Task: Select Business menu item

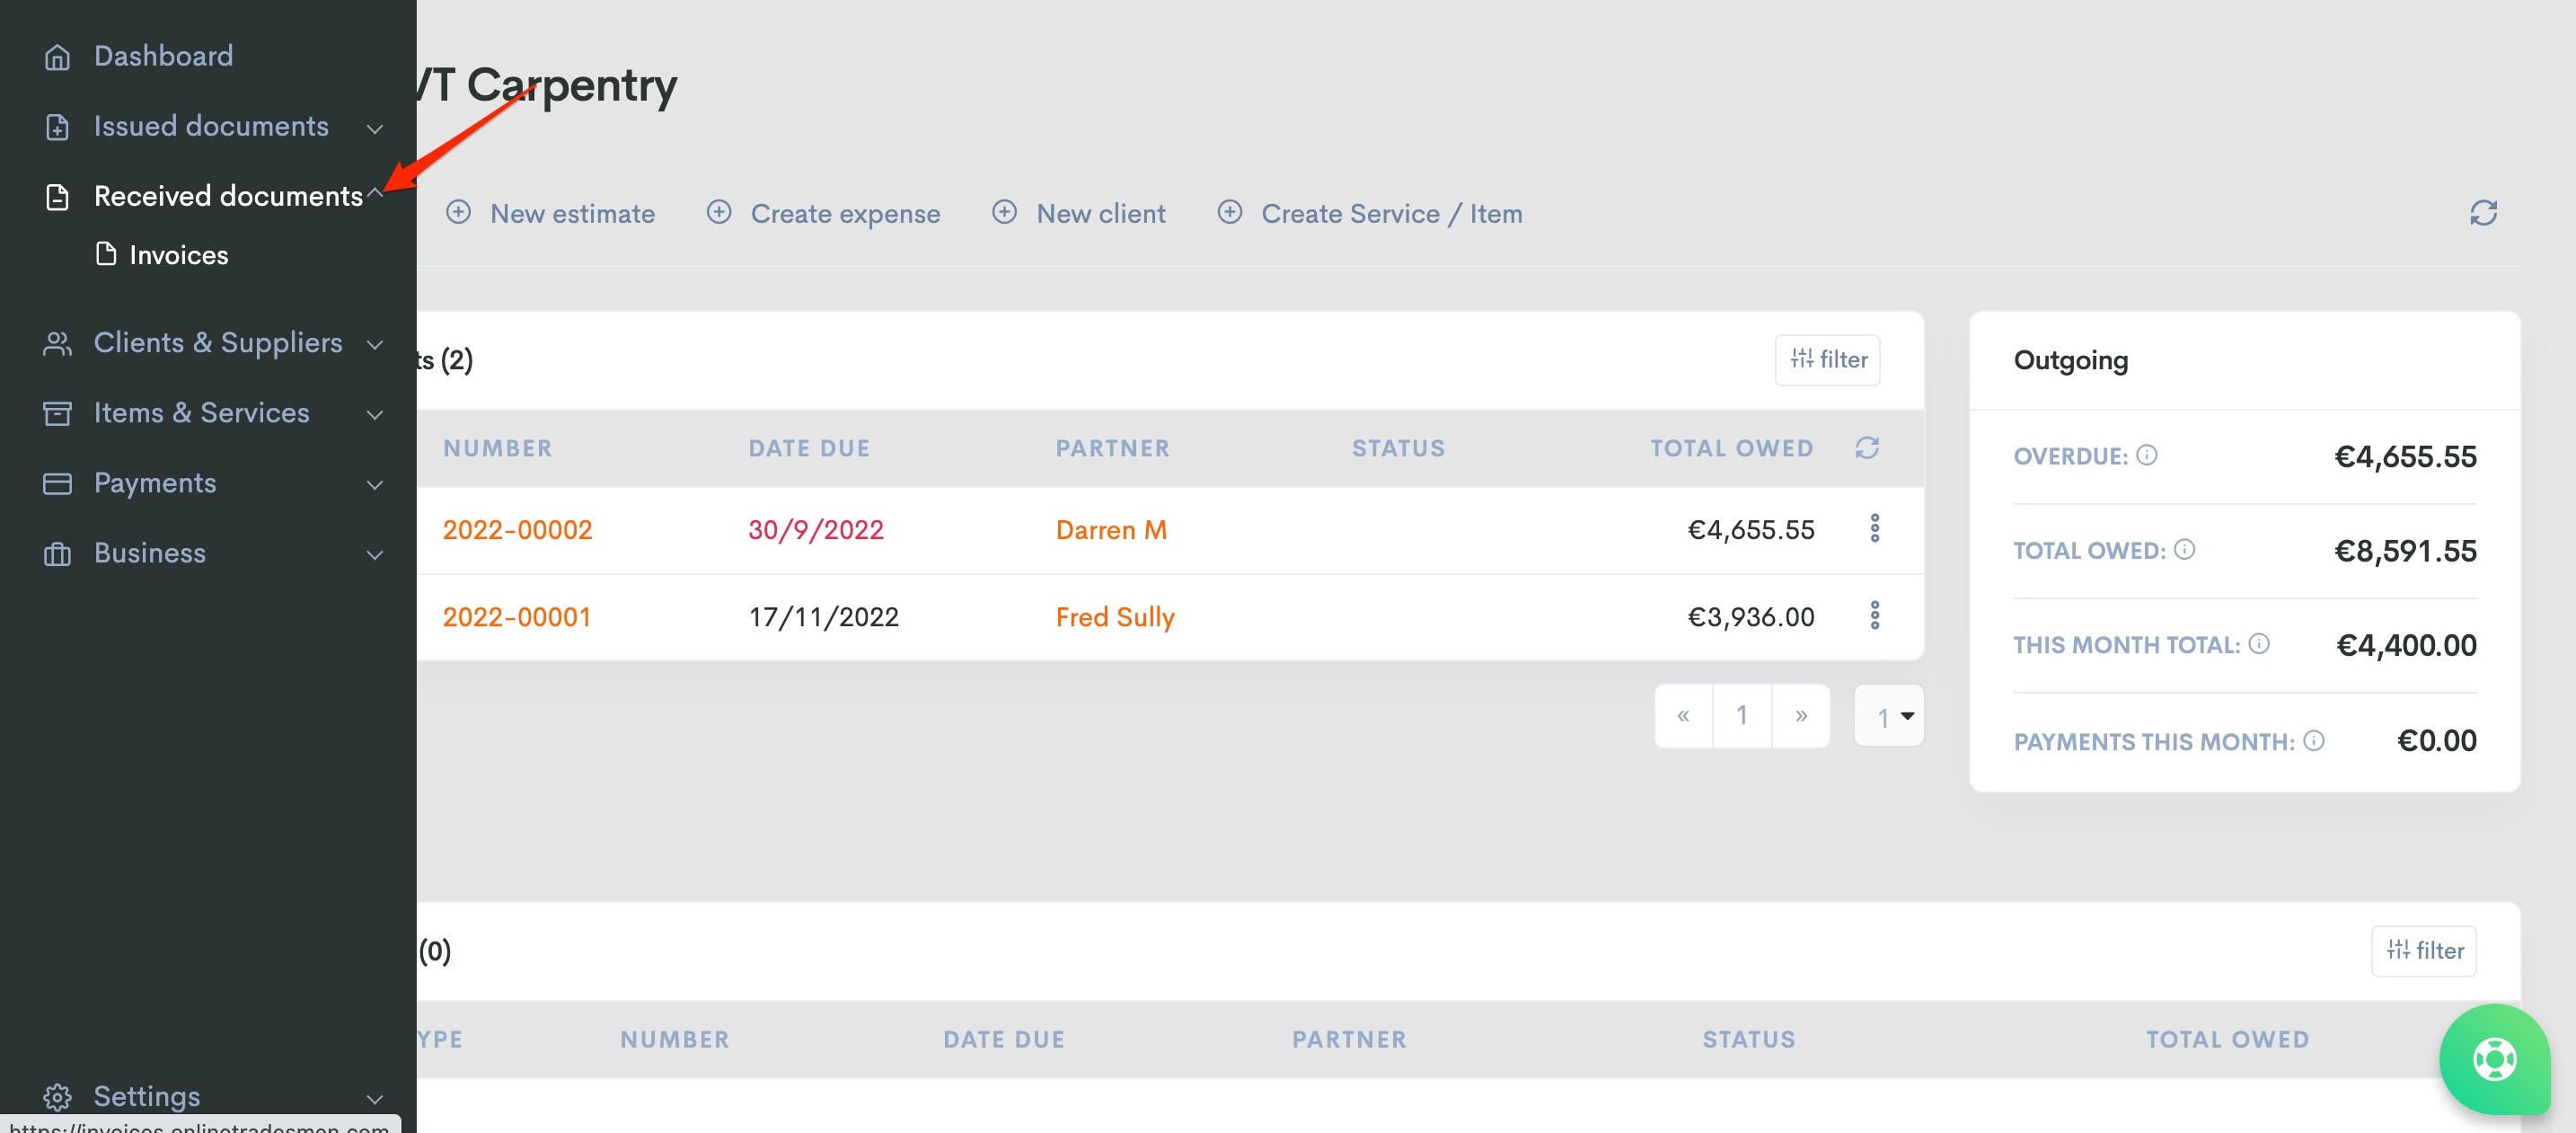Action: tap(150, 553)
